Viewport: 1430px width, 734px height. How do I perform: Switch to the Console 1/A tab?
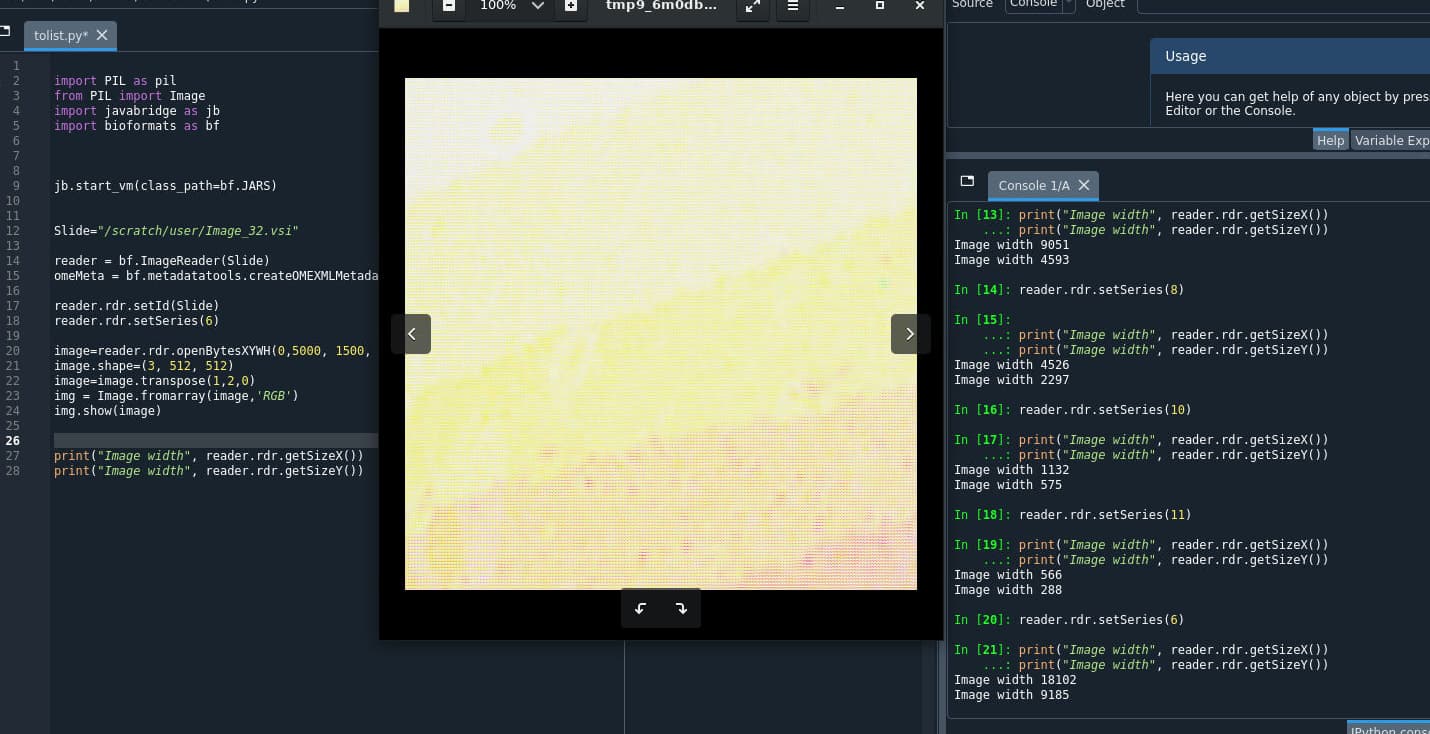1033,185
